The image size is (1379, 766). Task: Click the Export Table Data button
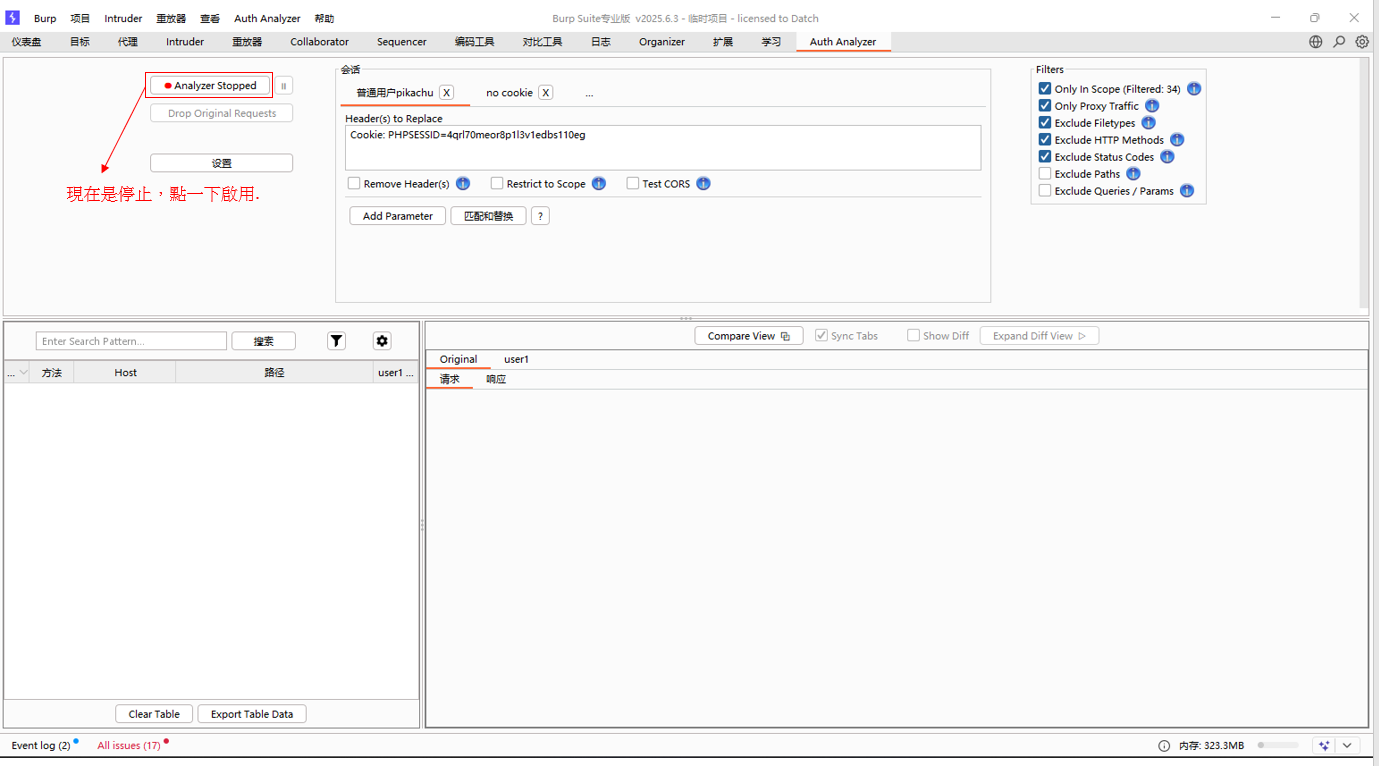(252, 714)
